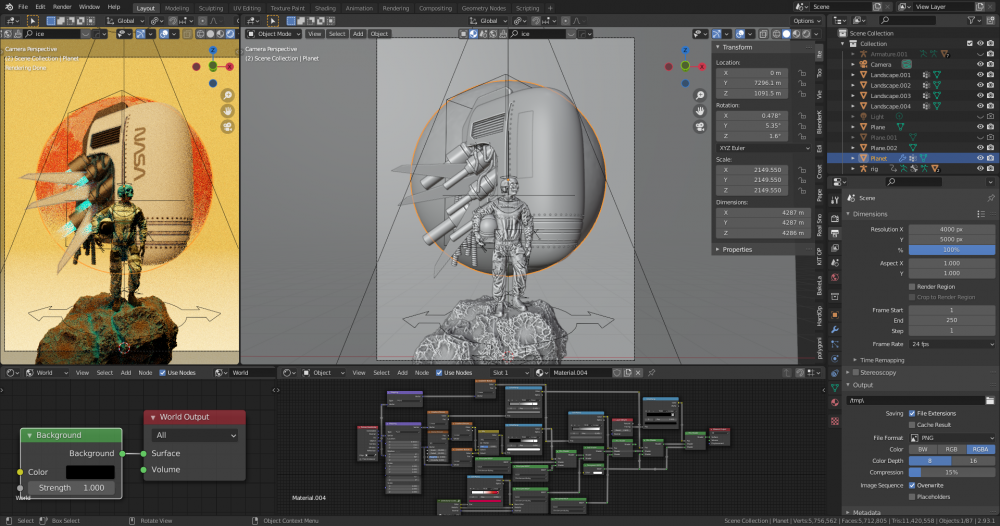The image size is (1000, 526).
Task: Open the View Layer properties tab icon
Action: (835, 248)
